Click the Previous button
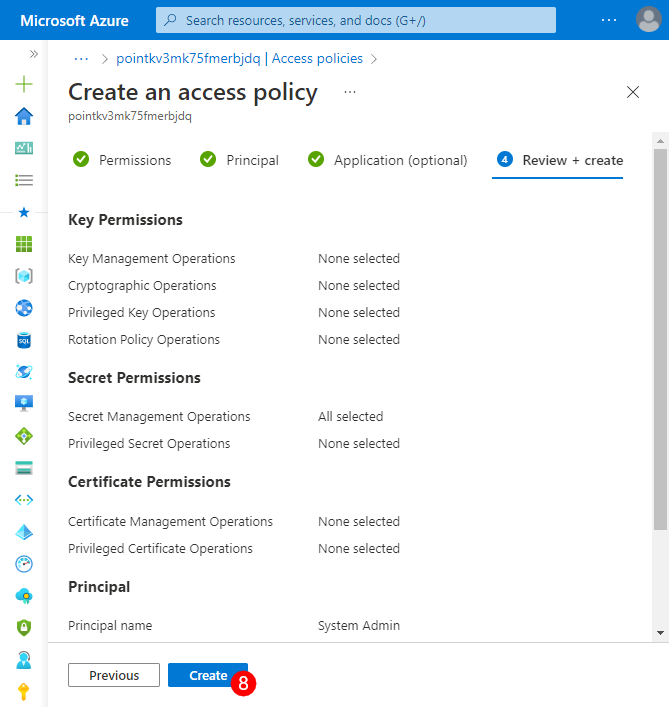This screenshot has height=707, width=669. point(114,675)
